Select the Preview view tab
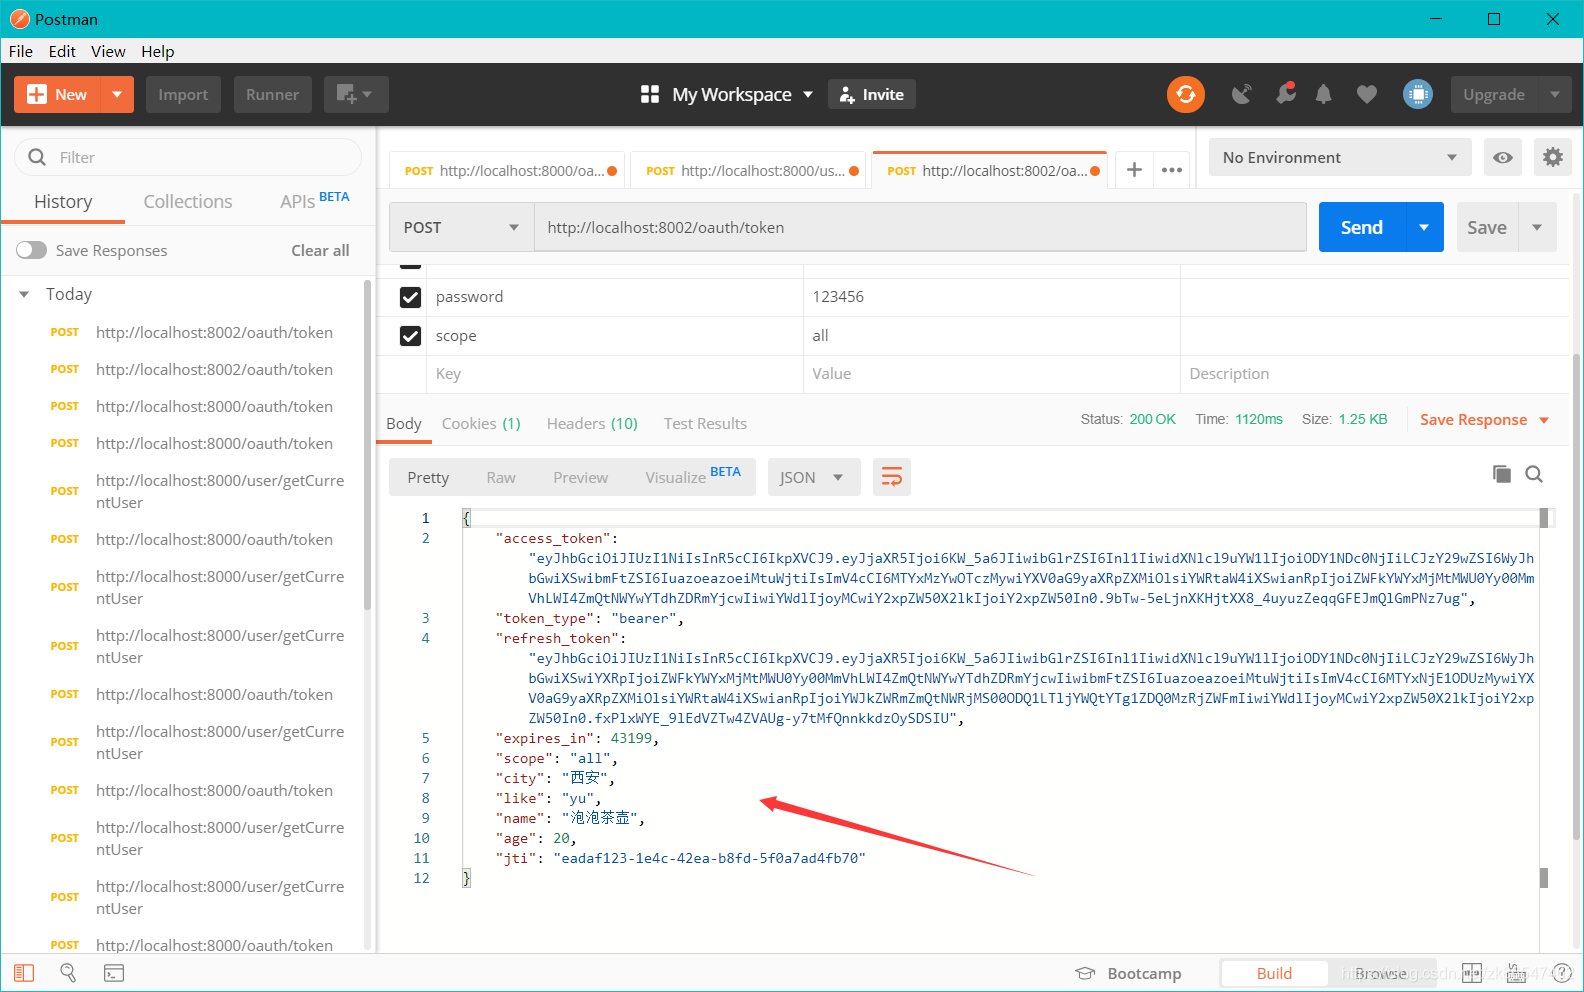This screenshot has width=1584, height=992. point(580,477)
